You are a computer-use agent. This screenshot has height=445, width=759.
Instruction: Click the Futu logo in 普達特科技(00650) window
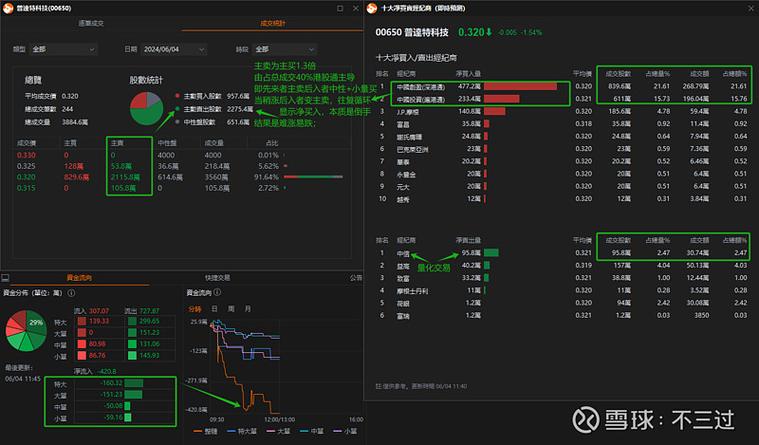tap(7, 8)
